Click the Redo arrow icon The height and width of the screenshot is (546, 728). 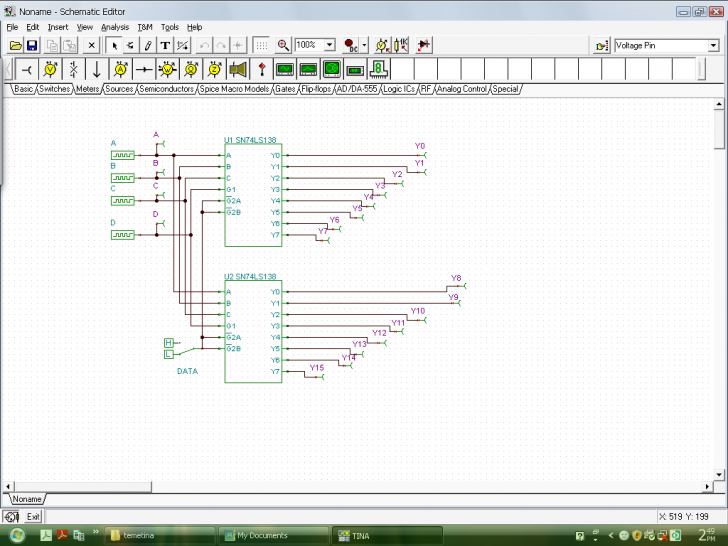221,46
